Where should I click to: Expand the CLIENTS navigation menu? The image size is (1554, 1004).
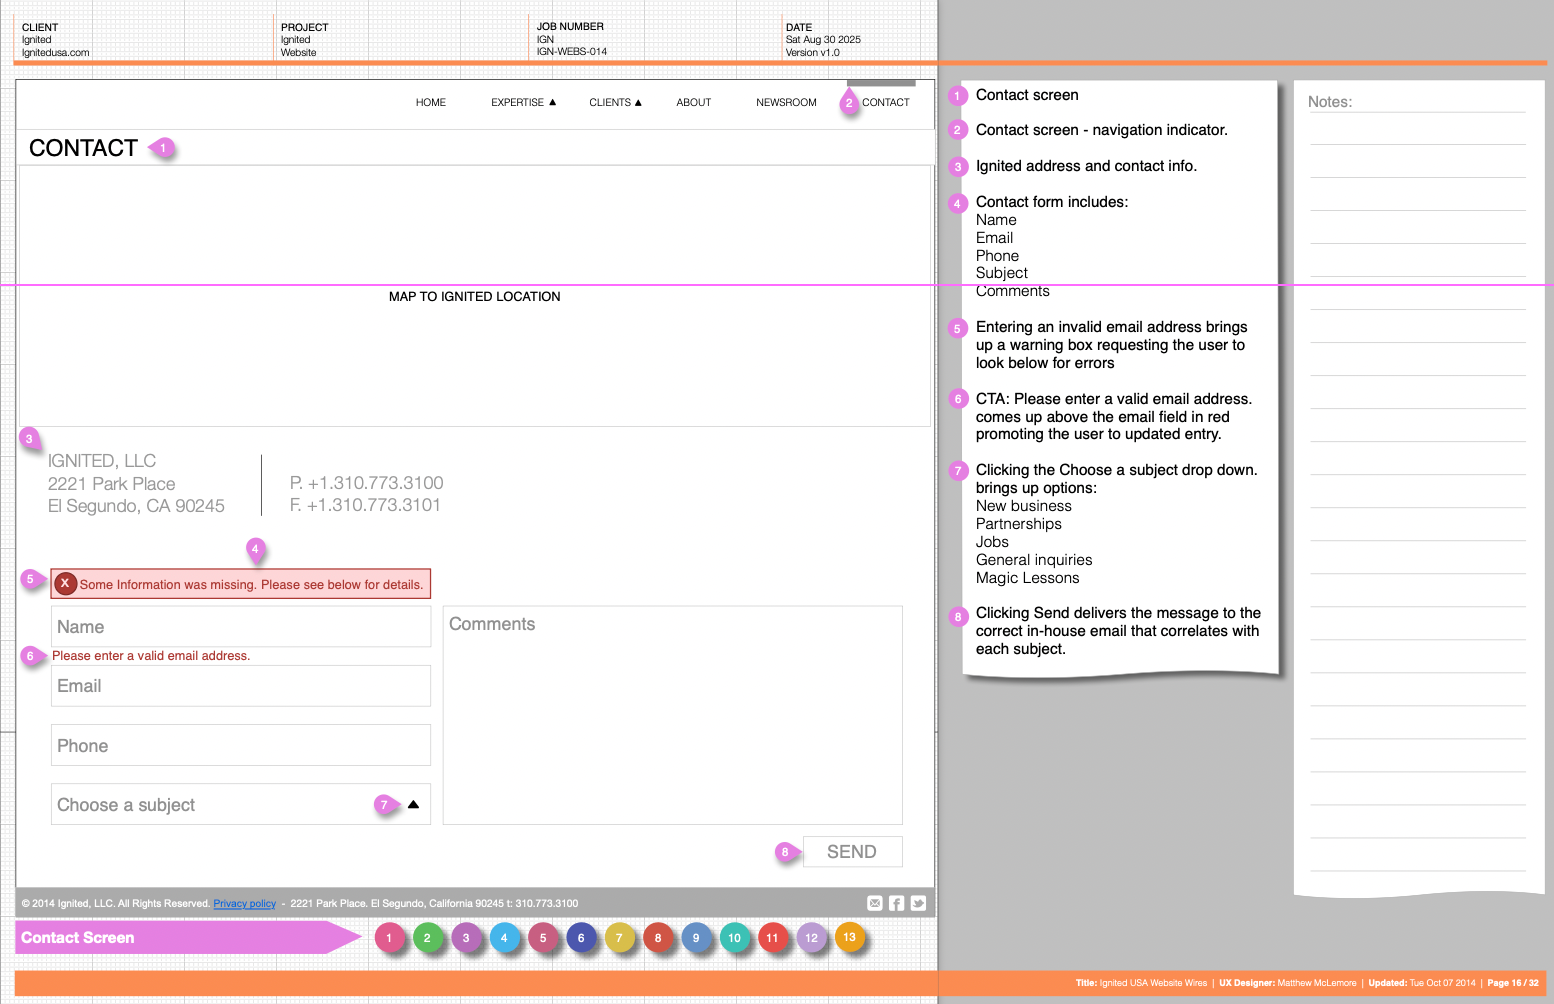tap(615, 102)
